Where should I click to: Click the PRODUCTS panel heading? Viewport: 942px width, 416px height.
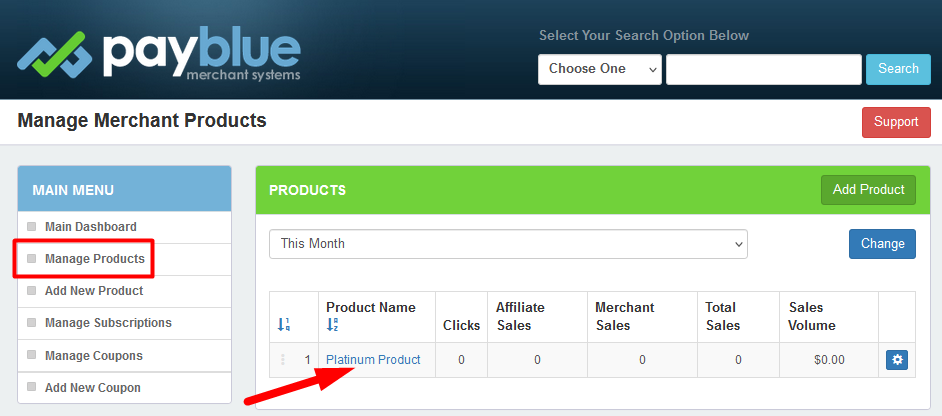[307, 191]
